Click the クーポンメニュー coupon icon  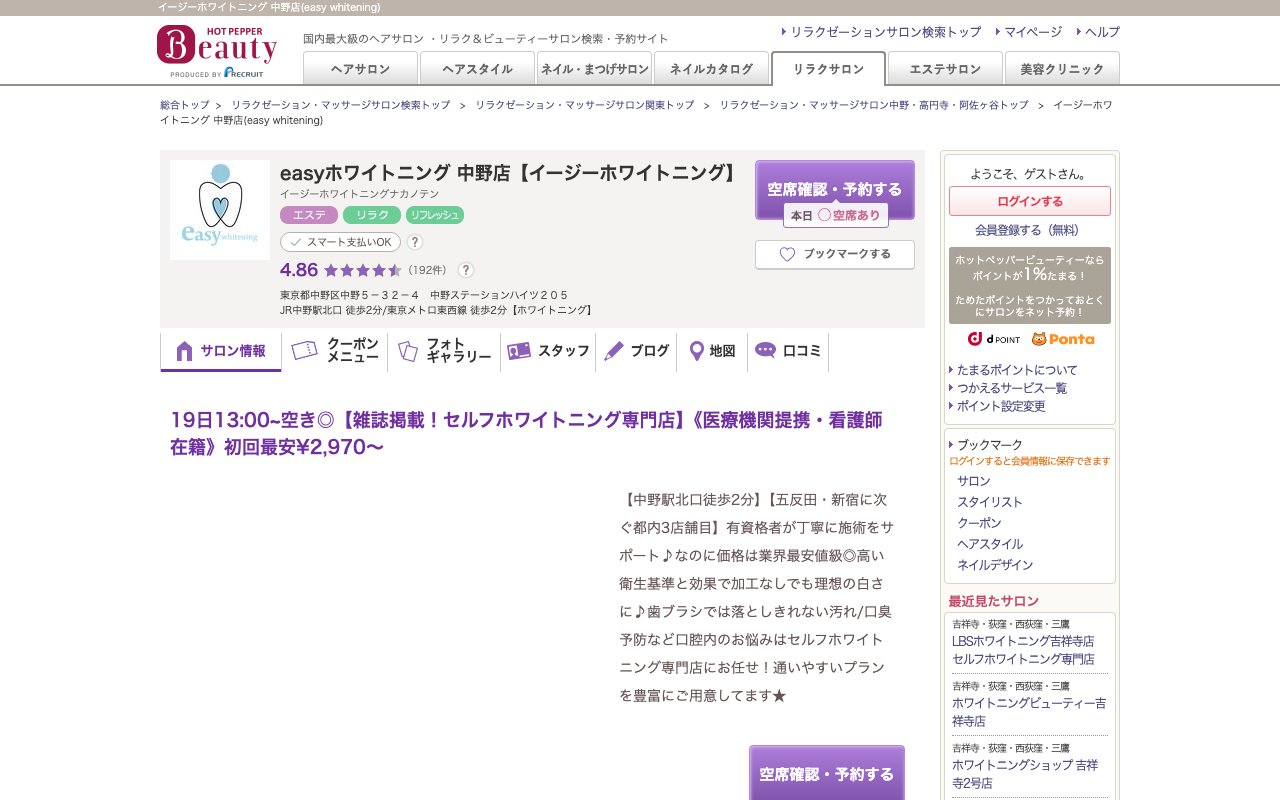tap(304, 350)
